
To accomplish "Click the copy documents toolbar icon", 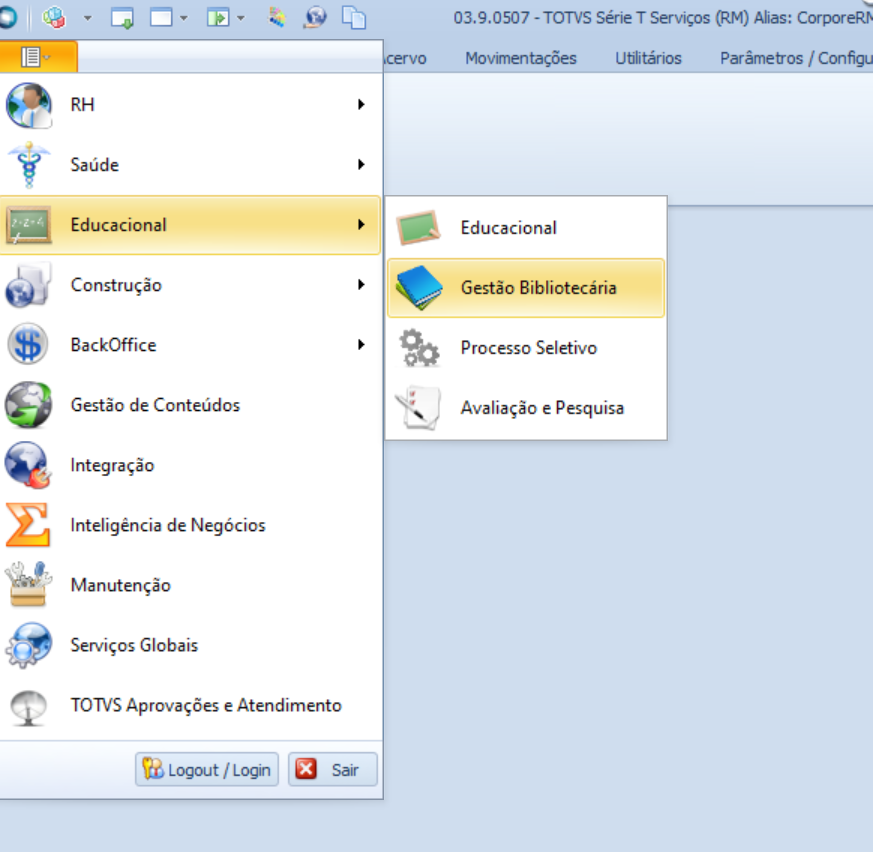I will tap(354, 18).
